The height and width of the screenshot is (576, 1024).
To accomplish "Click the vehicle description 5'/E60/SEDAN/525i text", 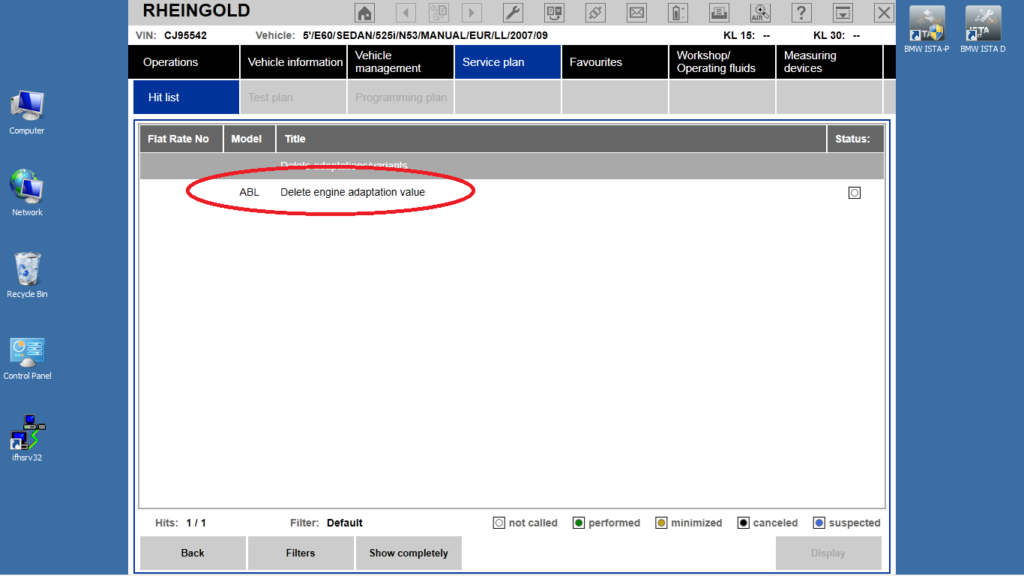I will click(425, 35).
